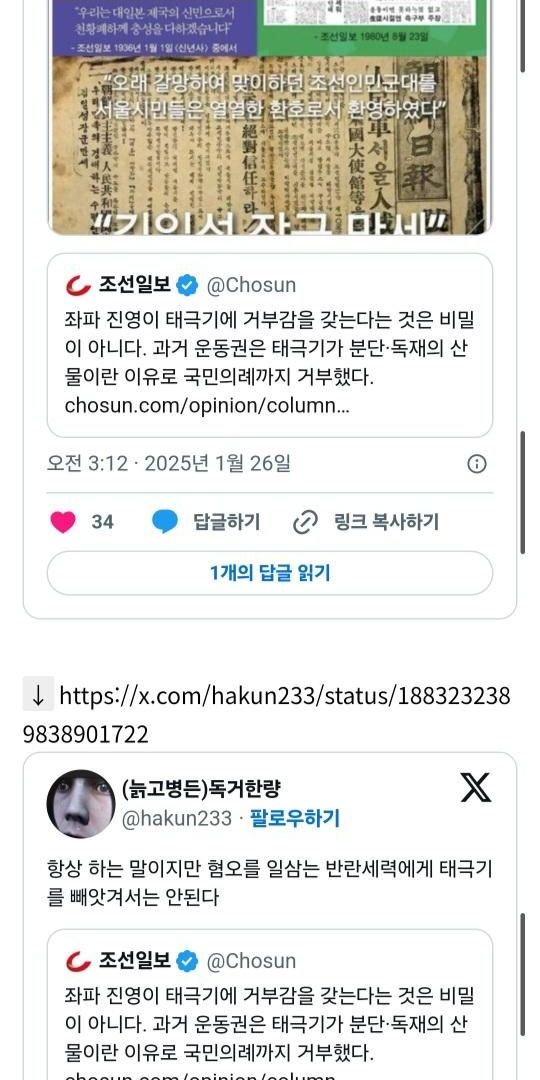Click the @hakun233 handle
The width and height of the screenshot is (540, 1080).
tap(176, 818)
